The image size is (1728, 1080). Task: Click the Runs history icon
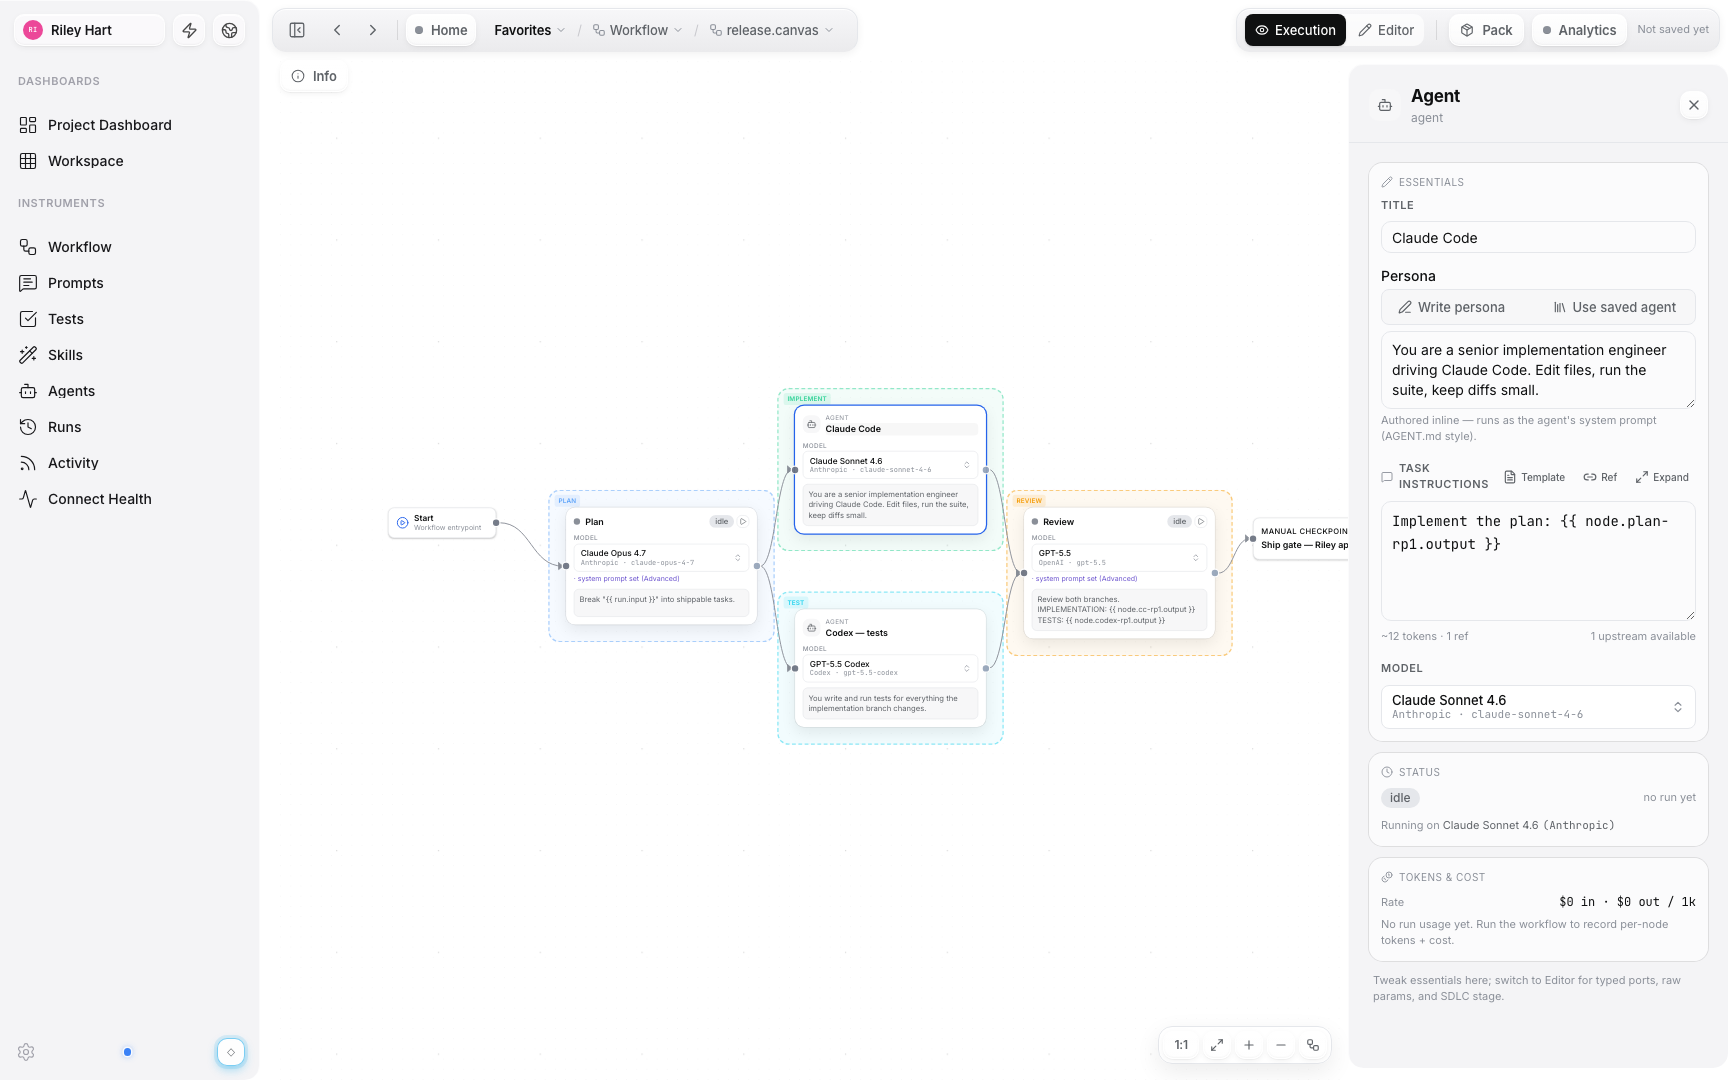click(x=28, y=427)
